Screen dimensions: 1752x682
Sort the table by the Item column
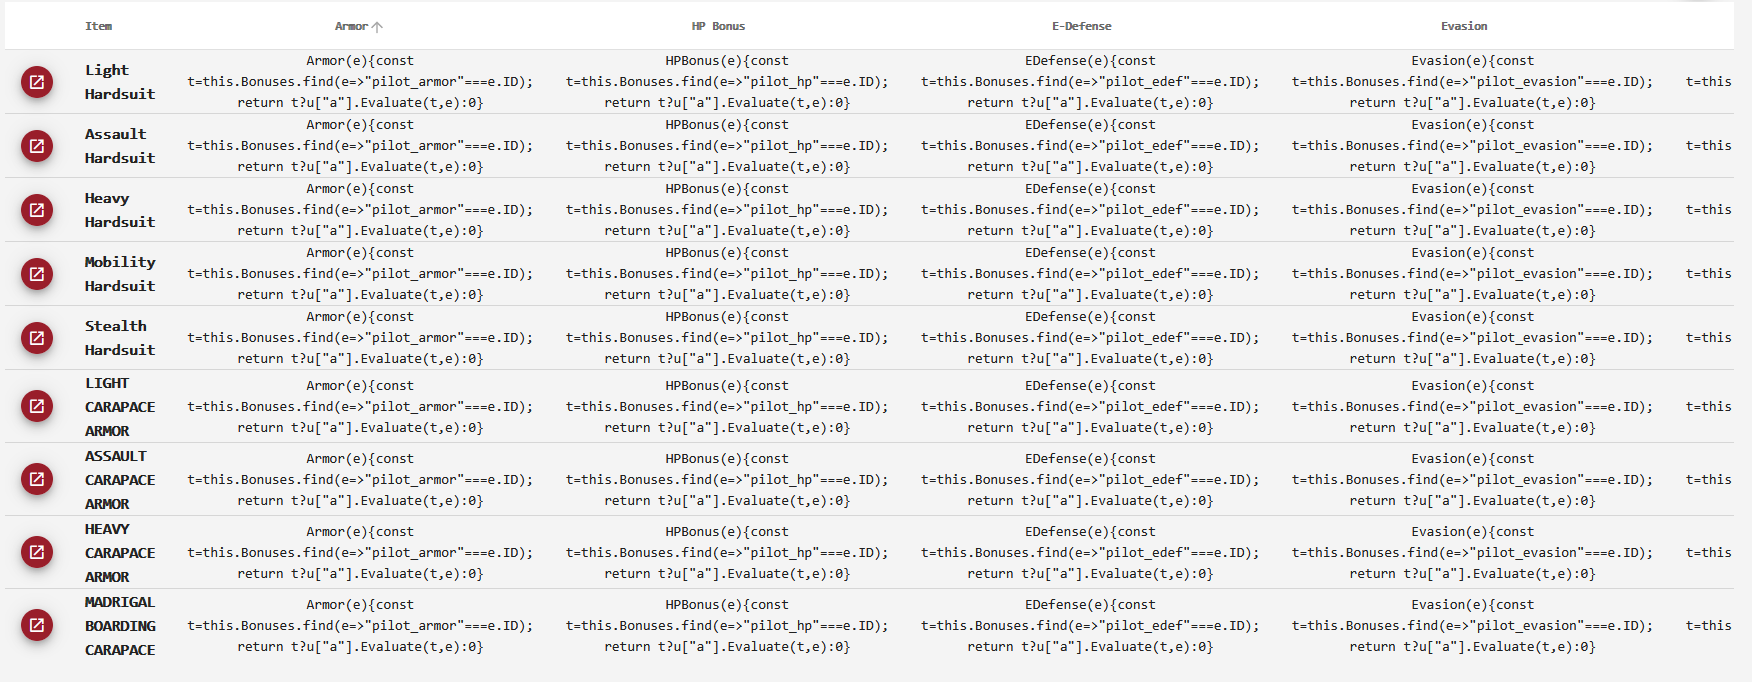coord(99,26)
